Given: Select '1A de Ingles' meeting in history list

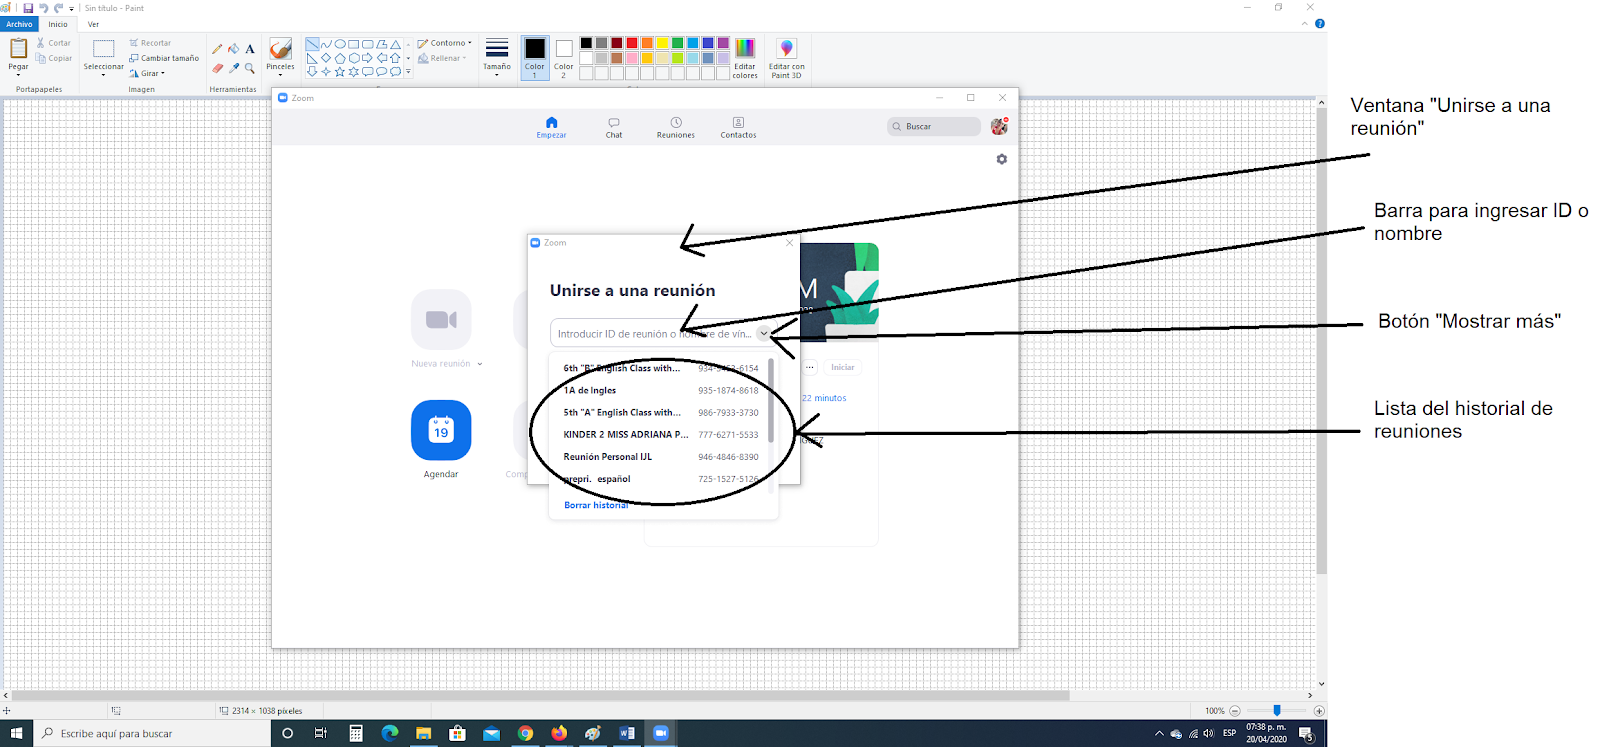Looking at the screenshot, I should pos(660,390).
